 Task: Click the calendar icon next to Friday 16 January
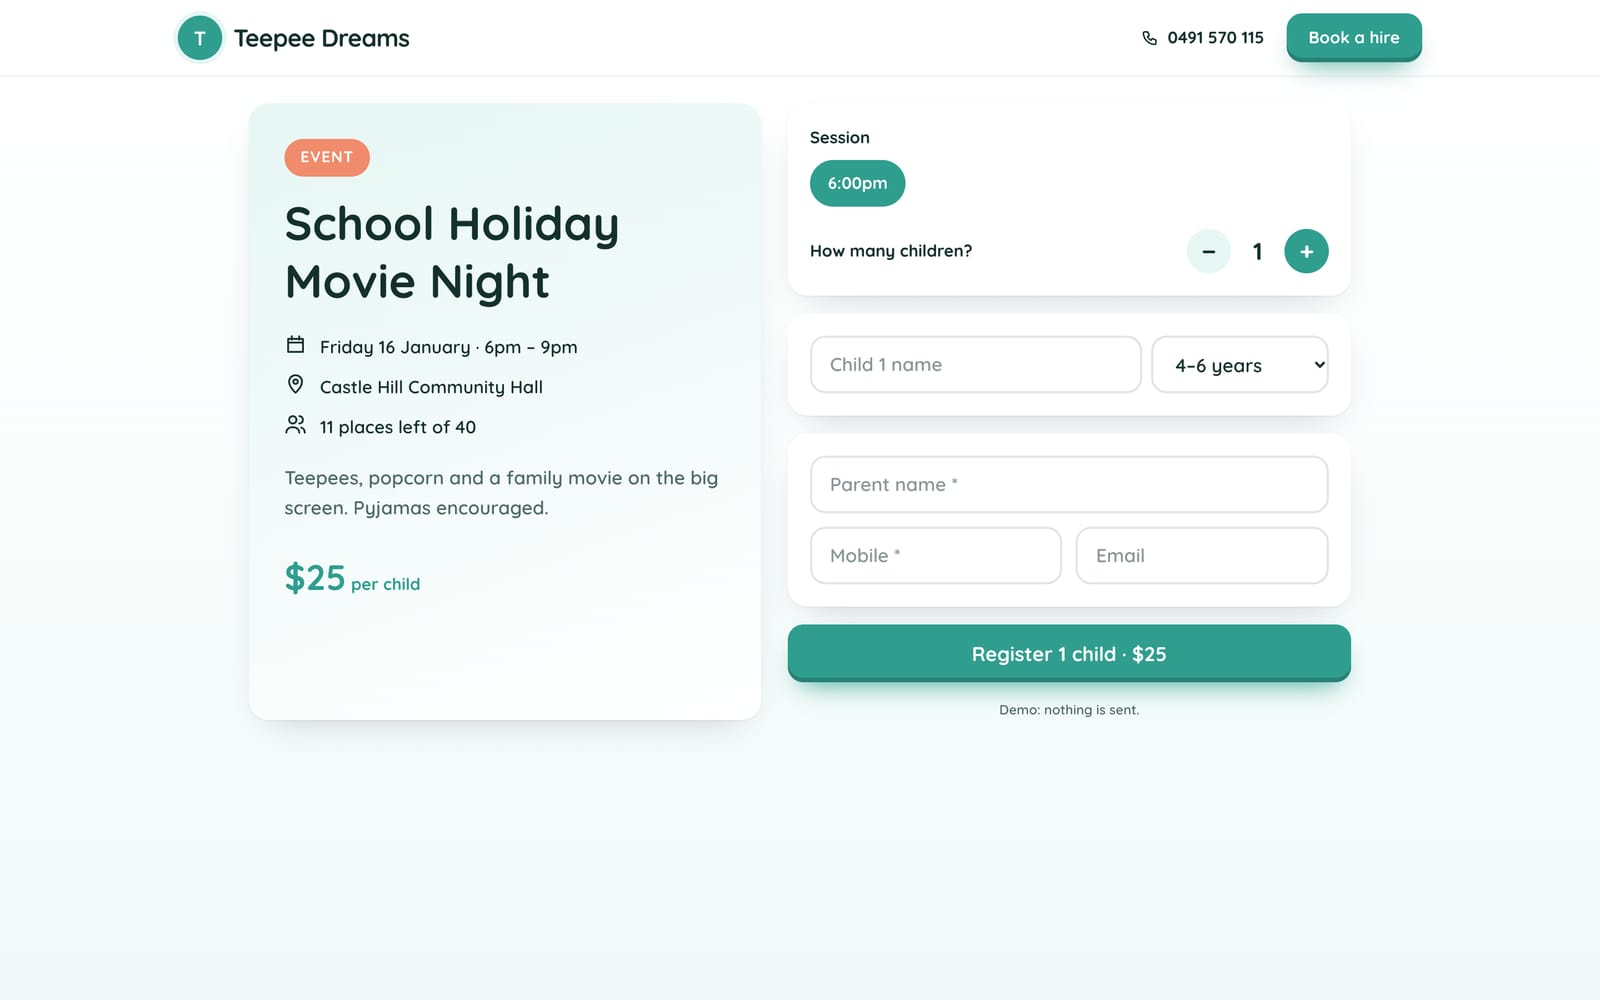295,345
